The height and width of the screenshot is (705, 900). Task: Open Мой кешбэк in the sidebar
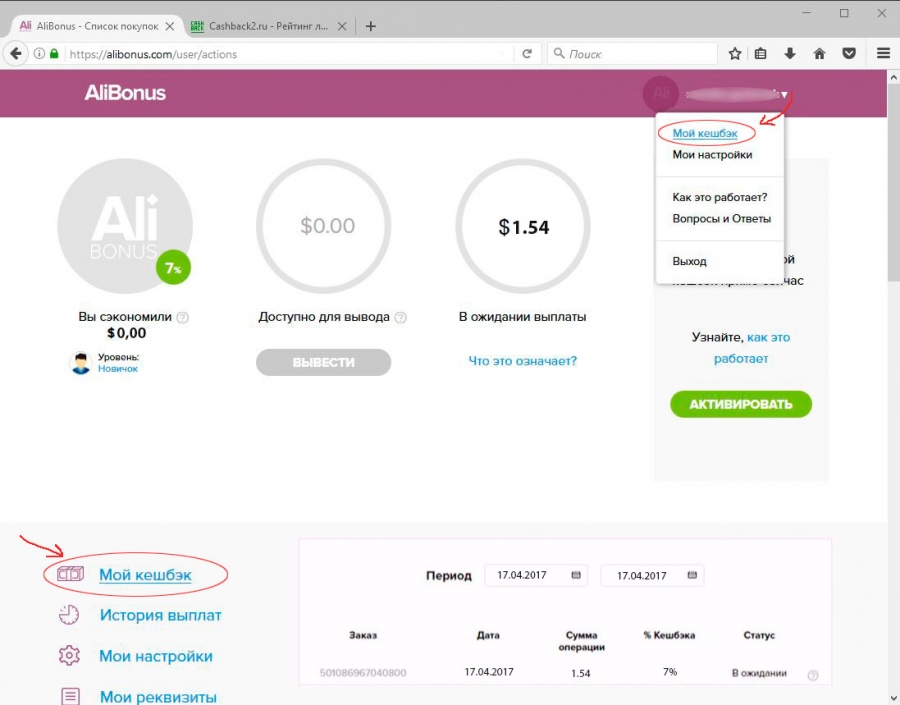point(145,575)
